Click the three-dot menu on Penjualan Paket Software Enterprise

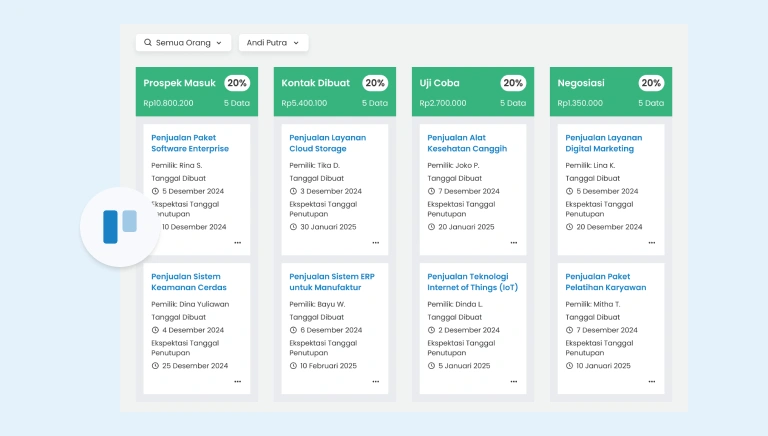pyautogui.click(x=237, y=243)
